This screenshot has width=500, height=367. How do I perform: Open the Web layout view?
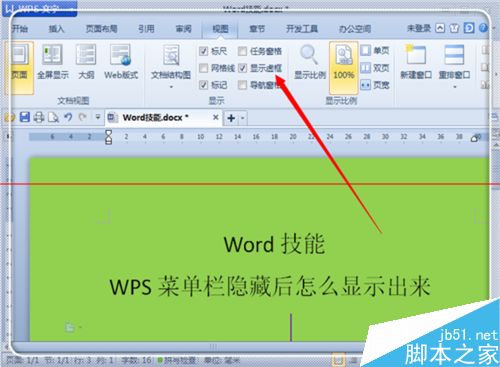[x=121, y=62]
